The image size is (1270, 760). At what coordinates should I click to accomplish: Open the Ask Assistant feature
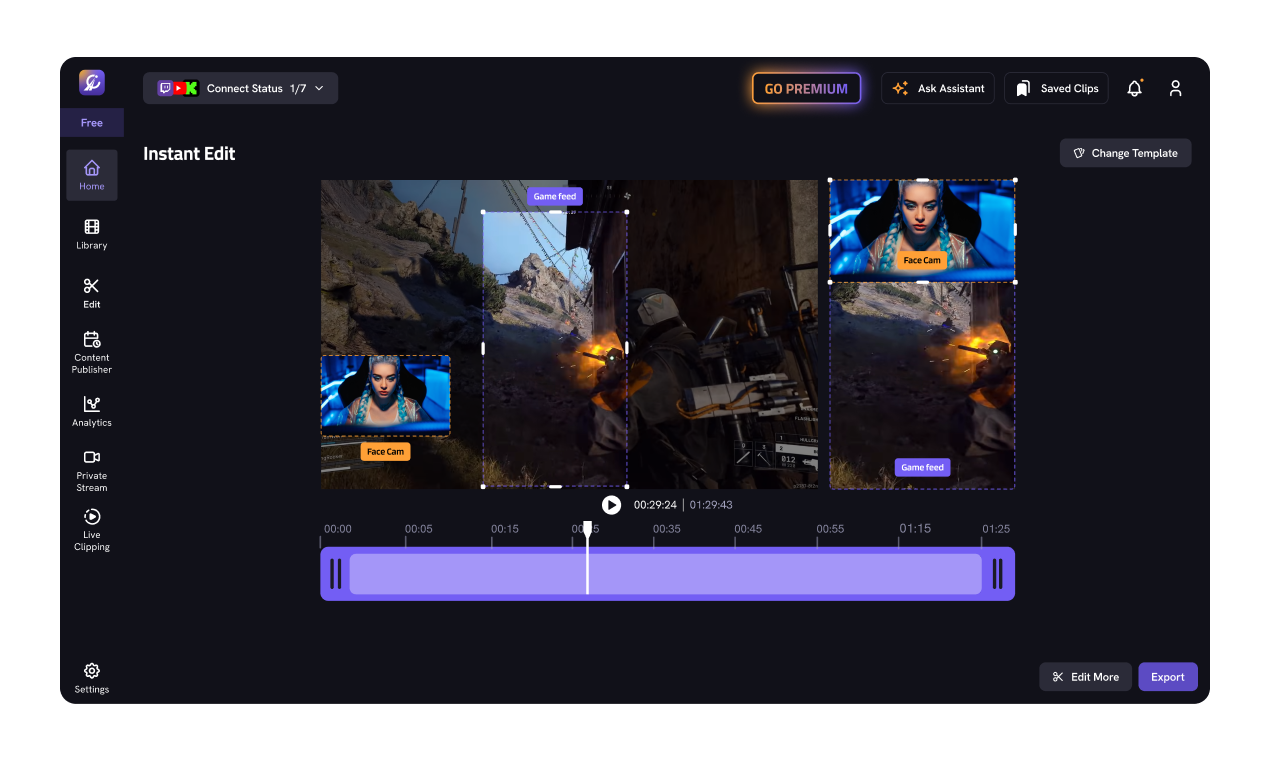(937, 88)
